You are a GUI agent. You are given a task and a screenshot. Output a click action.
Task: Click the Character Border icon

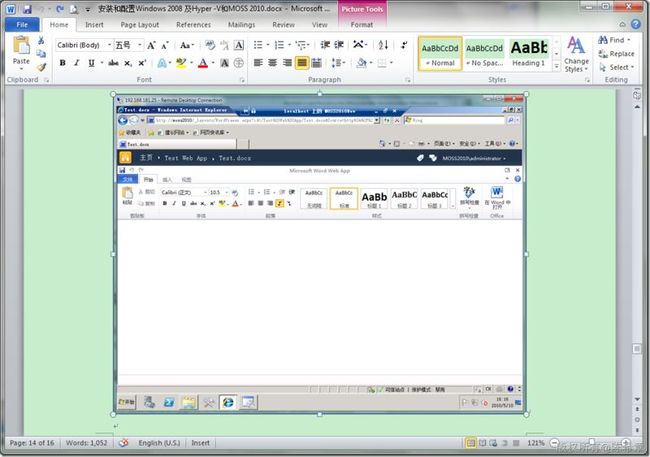point(239,45)
